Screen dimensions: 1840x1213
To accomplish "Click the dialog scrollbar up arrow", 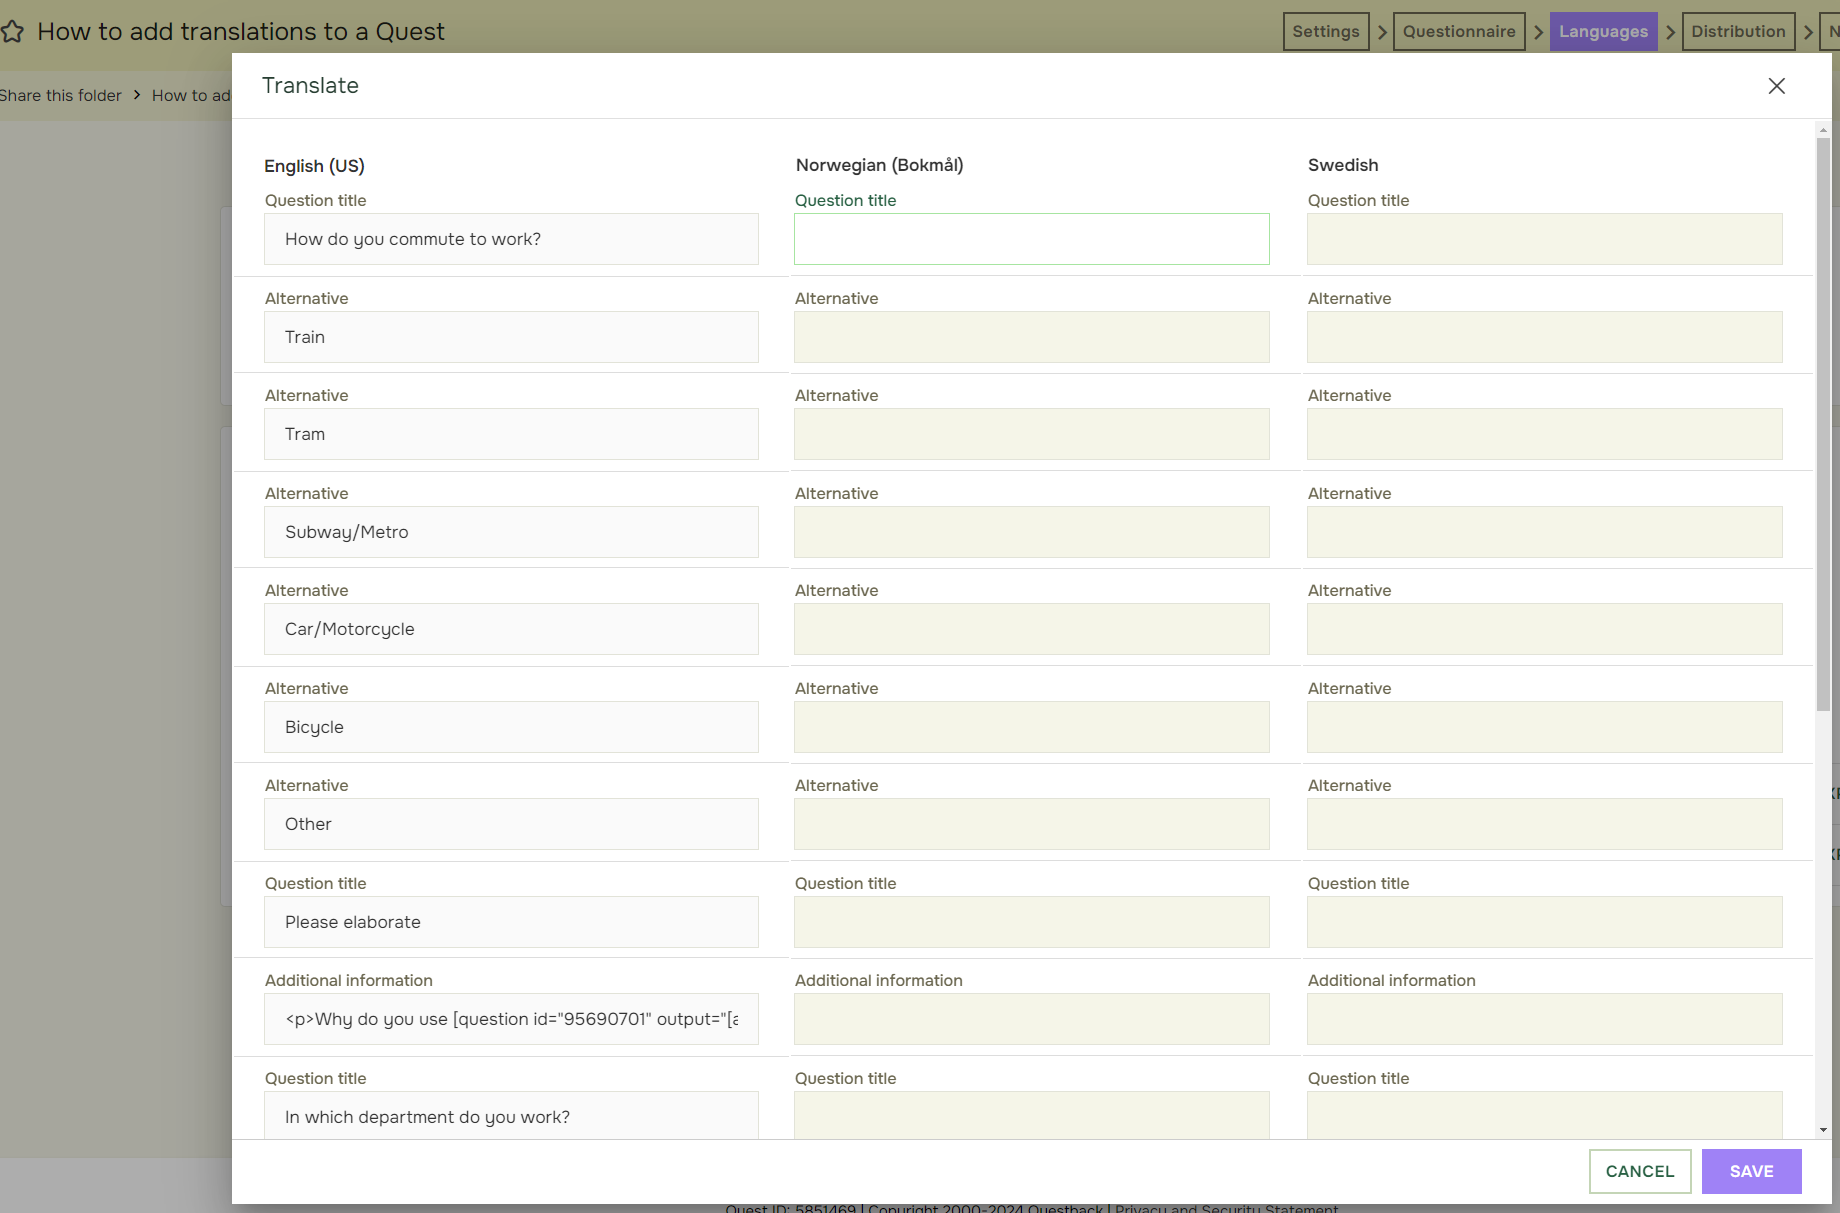I will (x=1823, y=130).
